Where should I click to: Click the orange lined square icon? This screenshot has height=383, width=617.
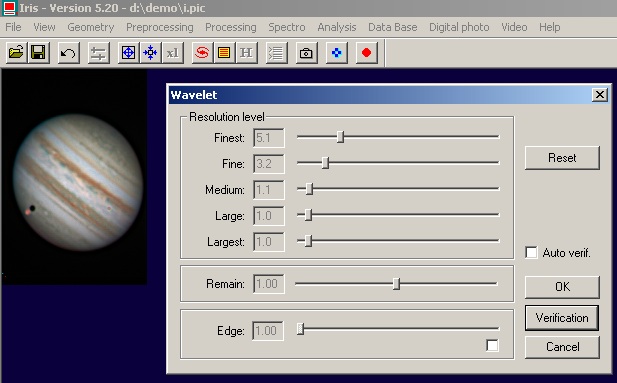click(x=224, y=53)
